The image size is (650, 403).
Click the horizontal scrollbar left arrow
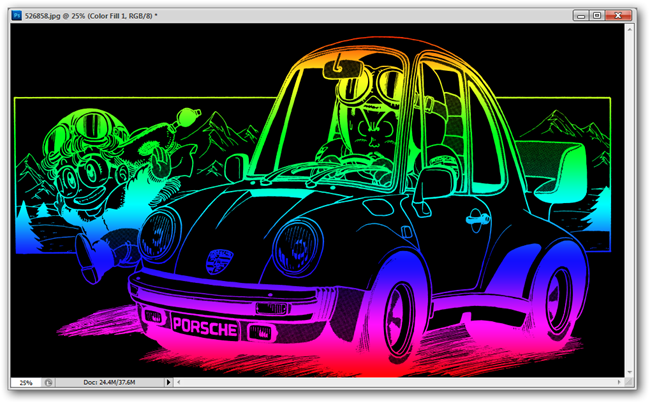(179, 382)
